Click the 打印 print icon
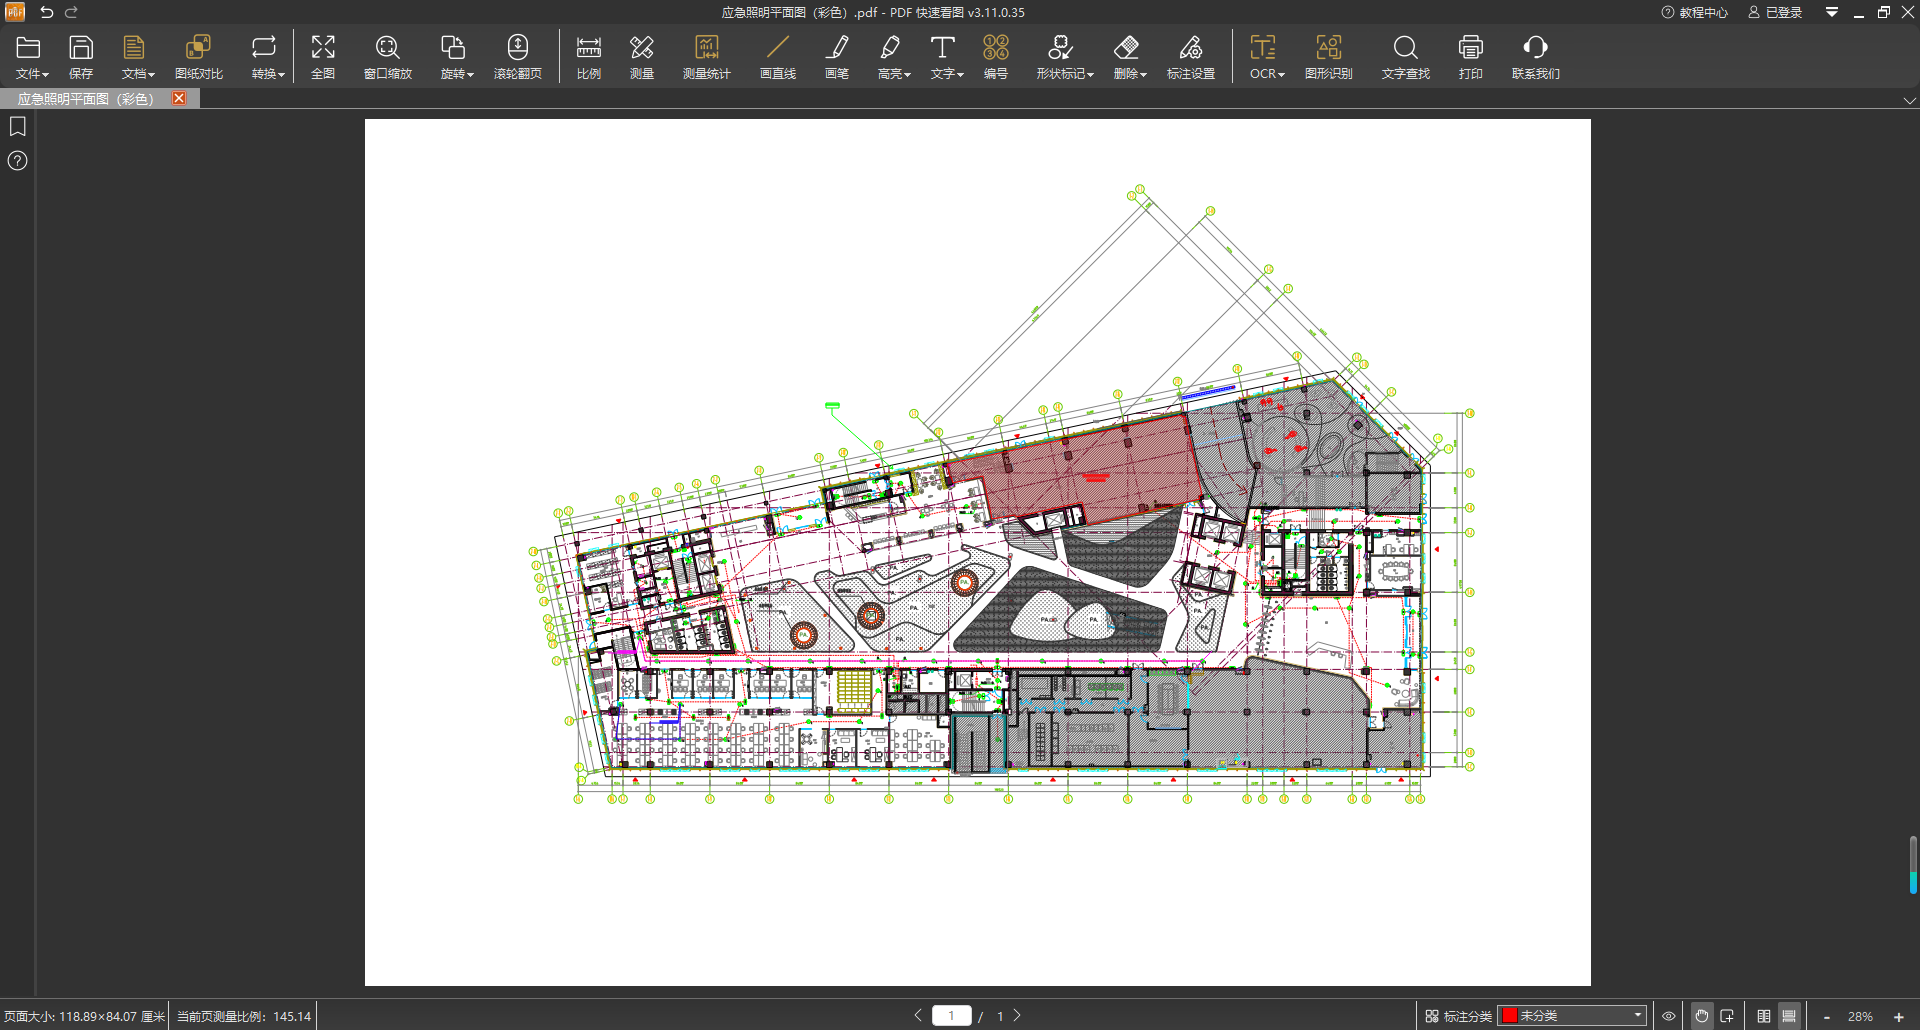The height and width of the screenshot is (1030, 1920). (x=1471, y=57)
